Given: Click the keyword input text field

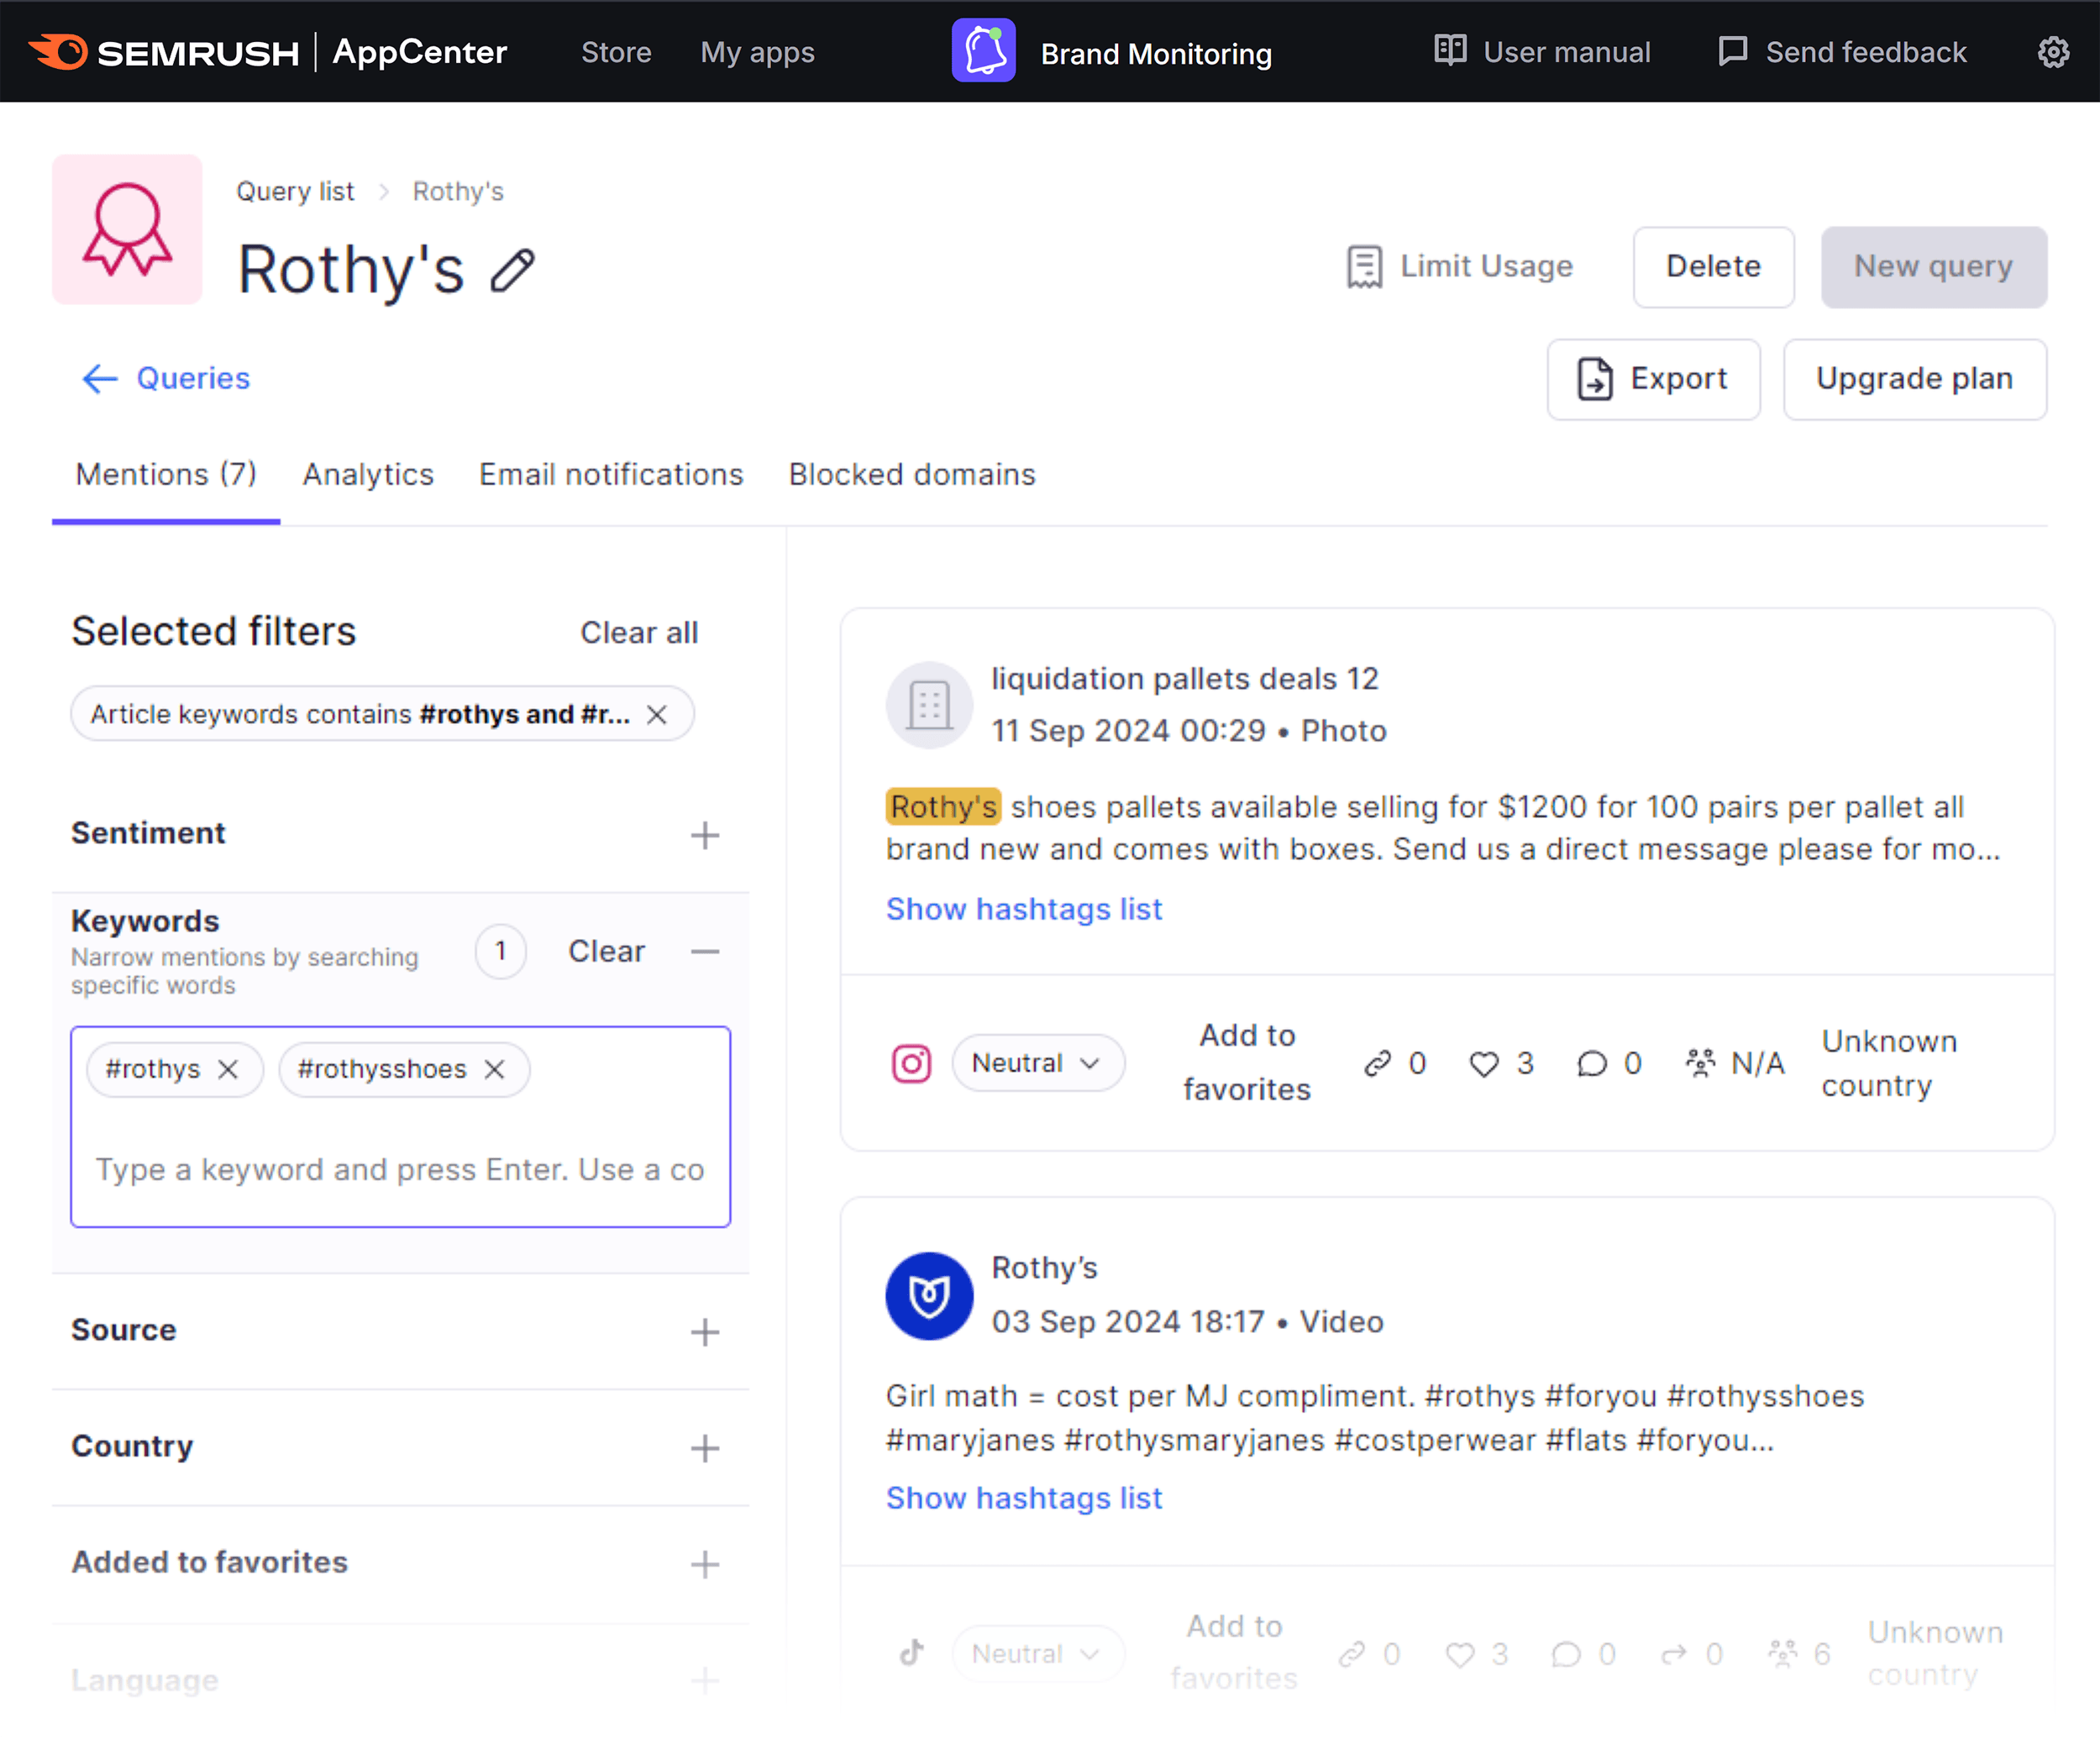Looking at the screenshot, I should [400, 1169].
